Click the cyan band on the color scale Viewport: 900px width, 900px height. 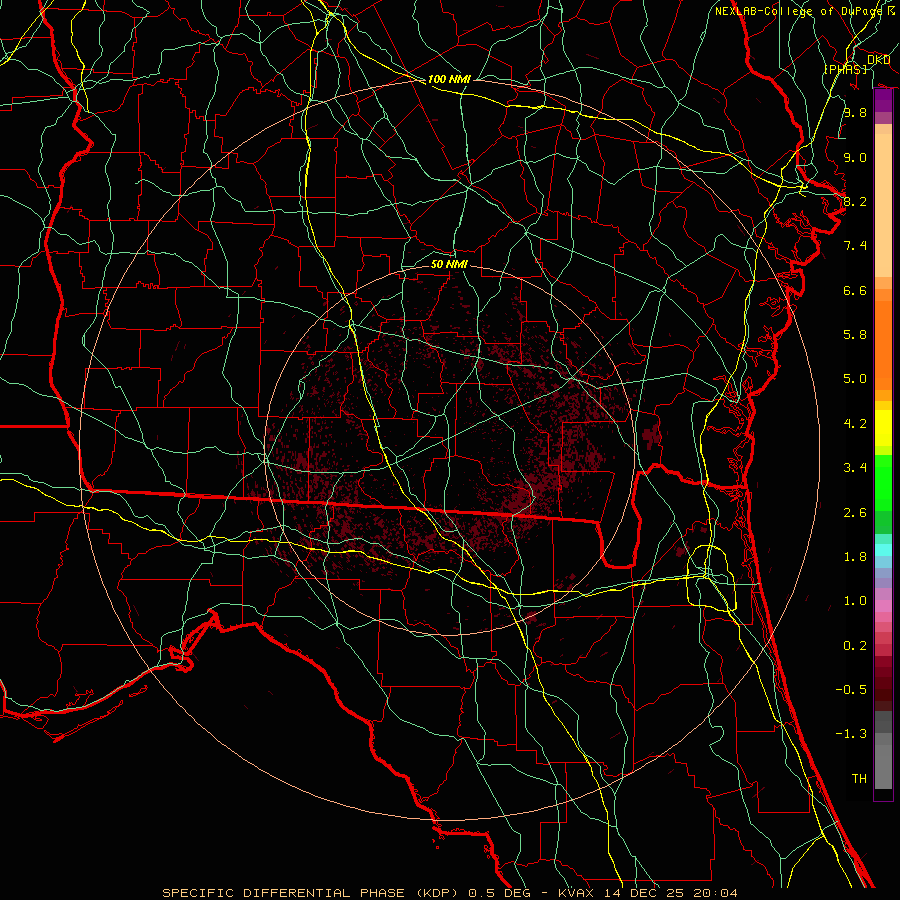click(x=883, y=550)
